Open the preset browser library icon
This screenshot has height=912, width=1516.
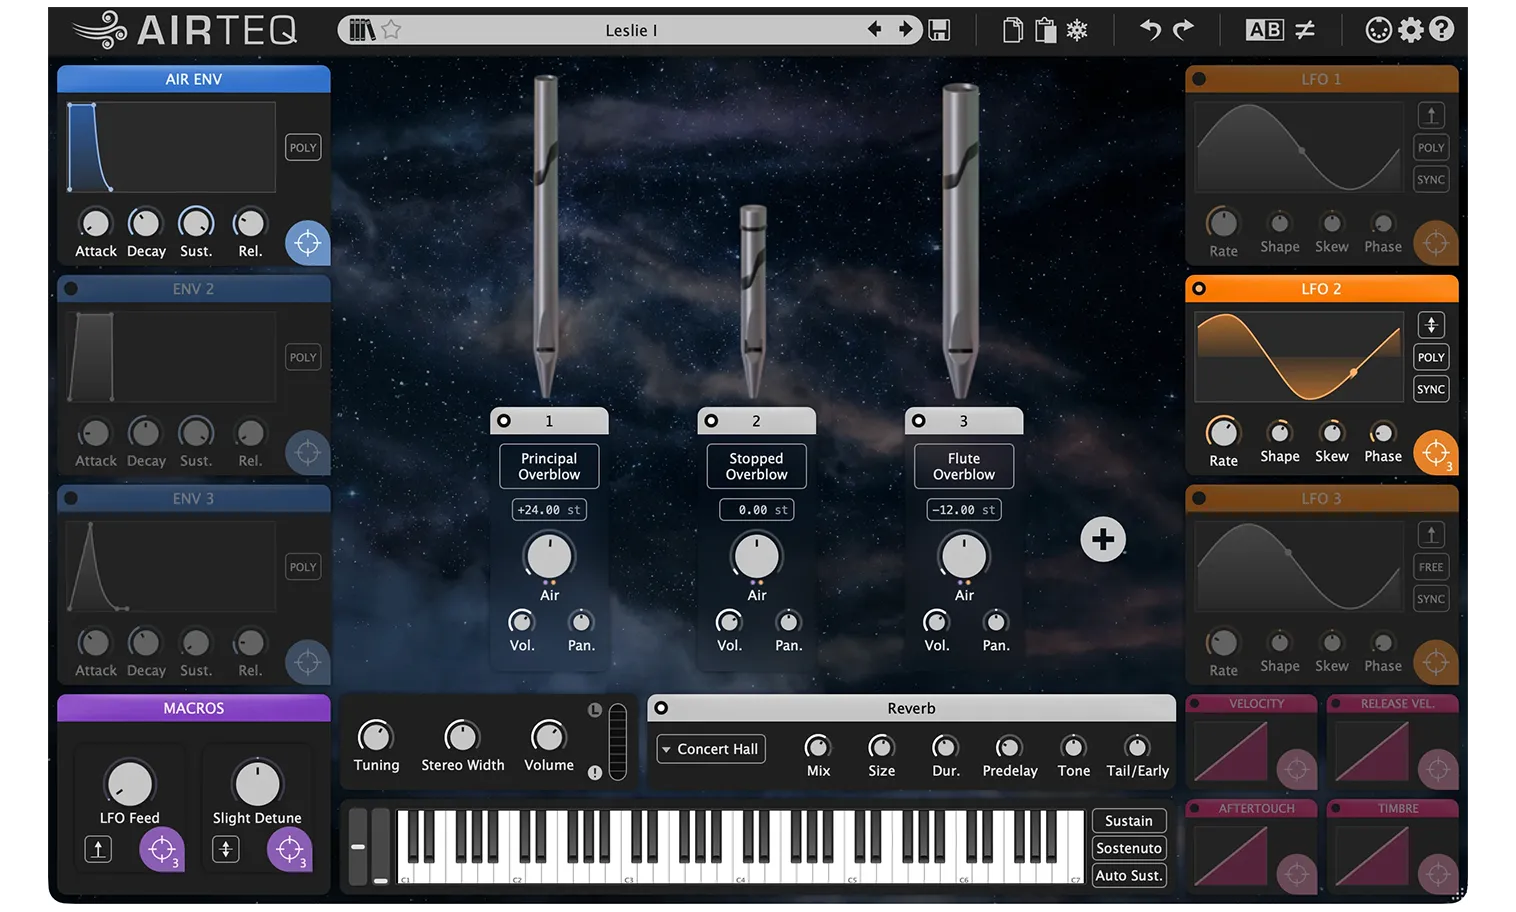click(362, 30)
